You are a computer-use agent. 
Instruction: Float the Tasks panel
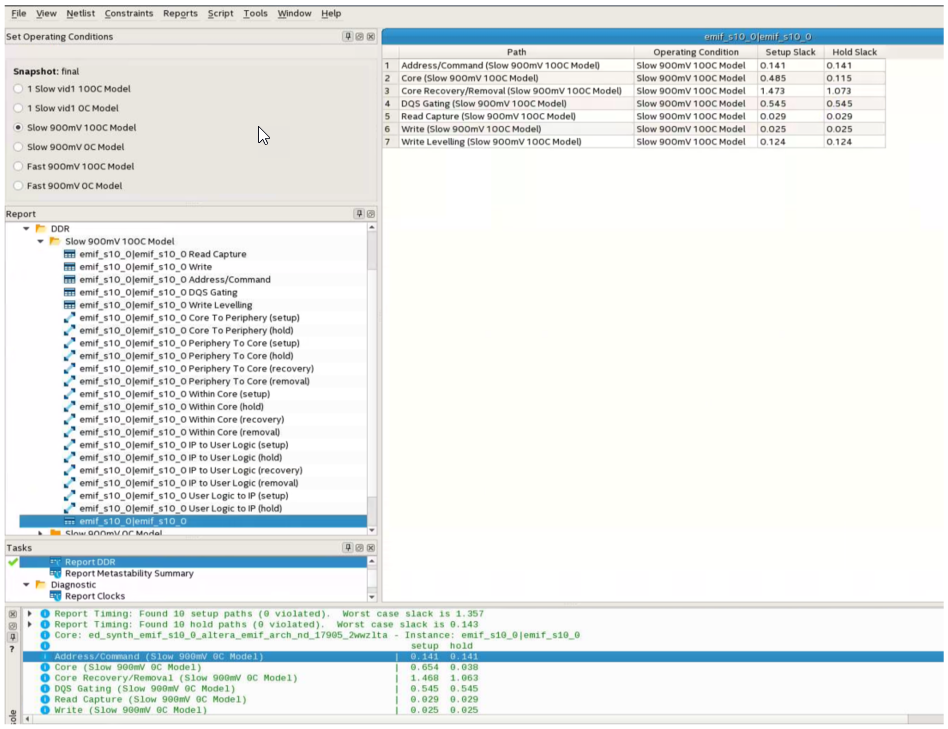pos(359,548)
